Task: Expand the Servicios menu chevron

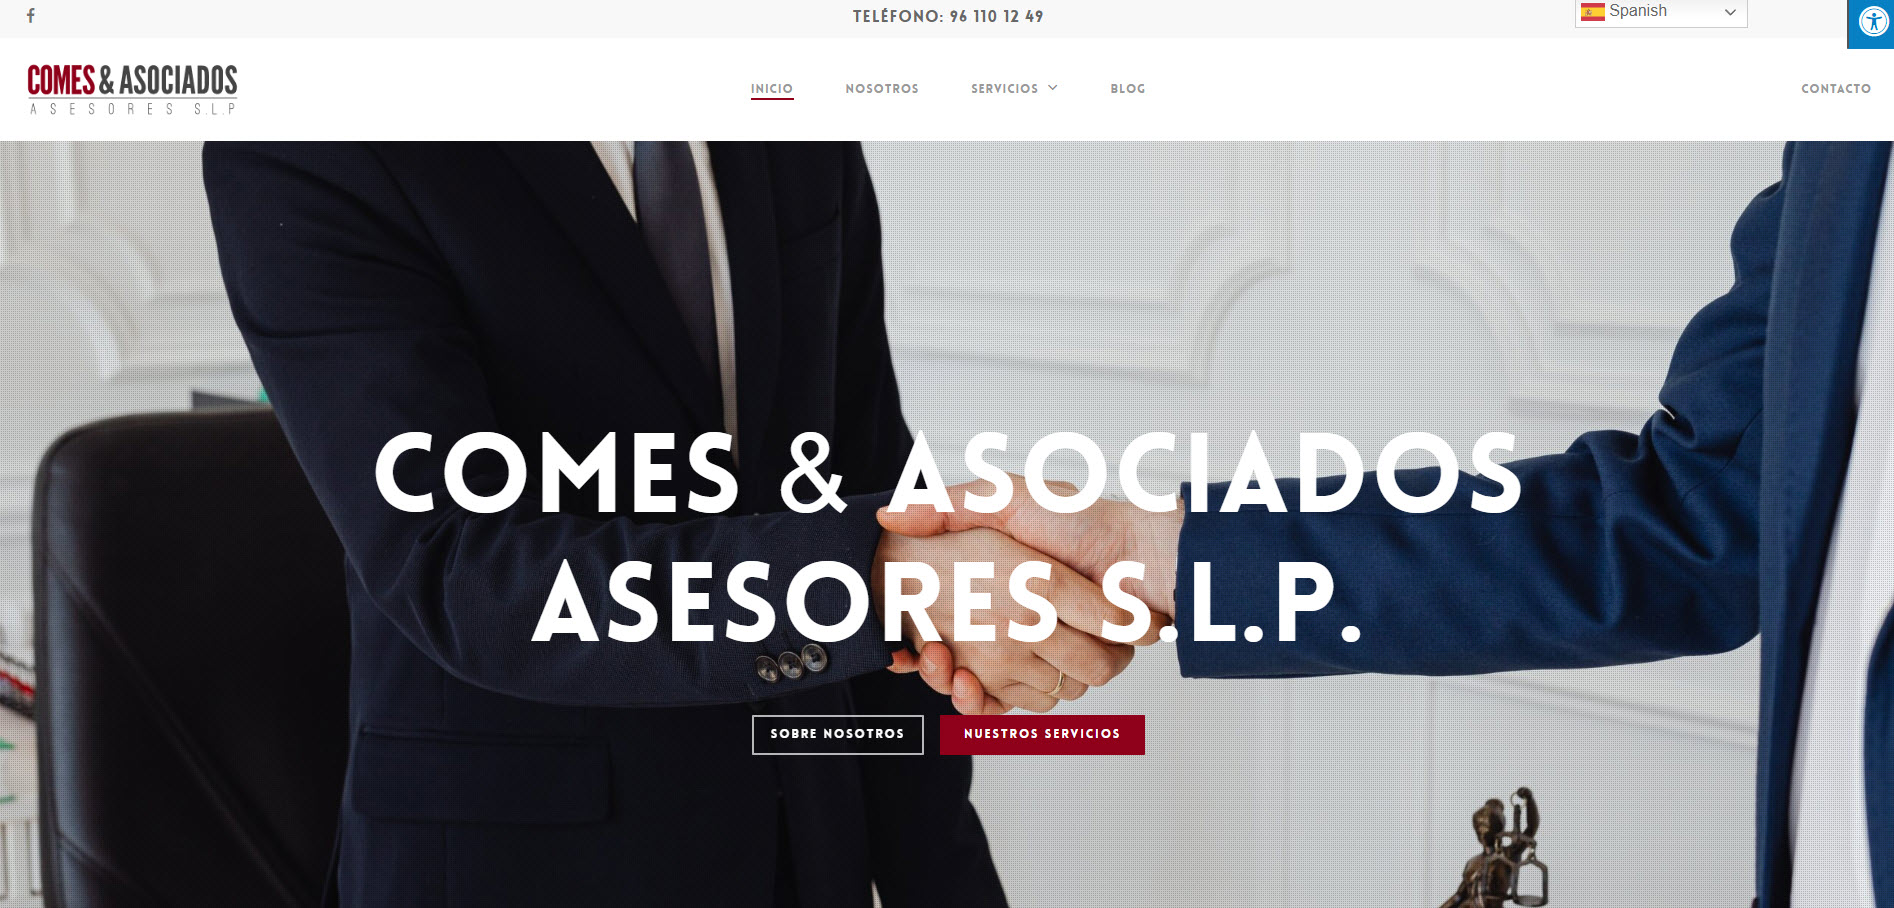Action: (x=1052, y=88)
